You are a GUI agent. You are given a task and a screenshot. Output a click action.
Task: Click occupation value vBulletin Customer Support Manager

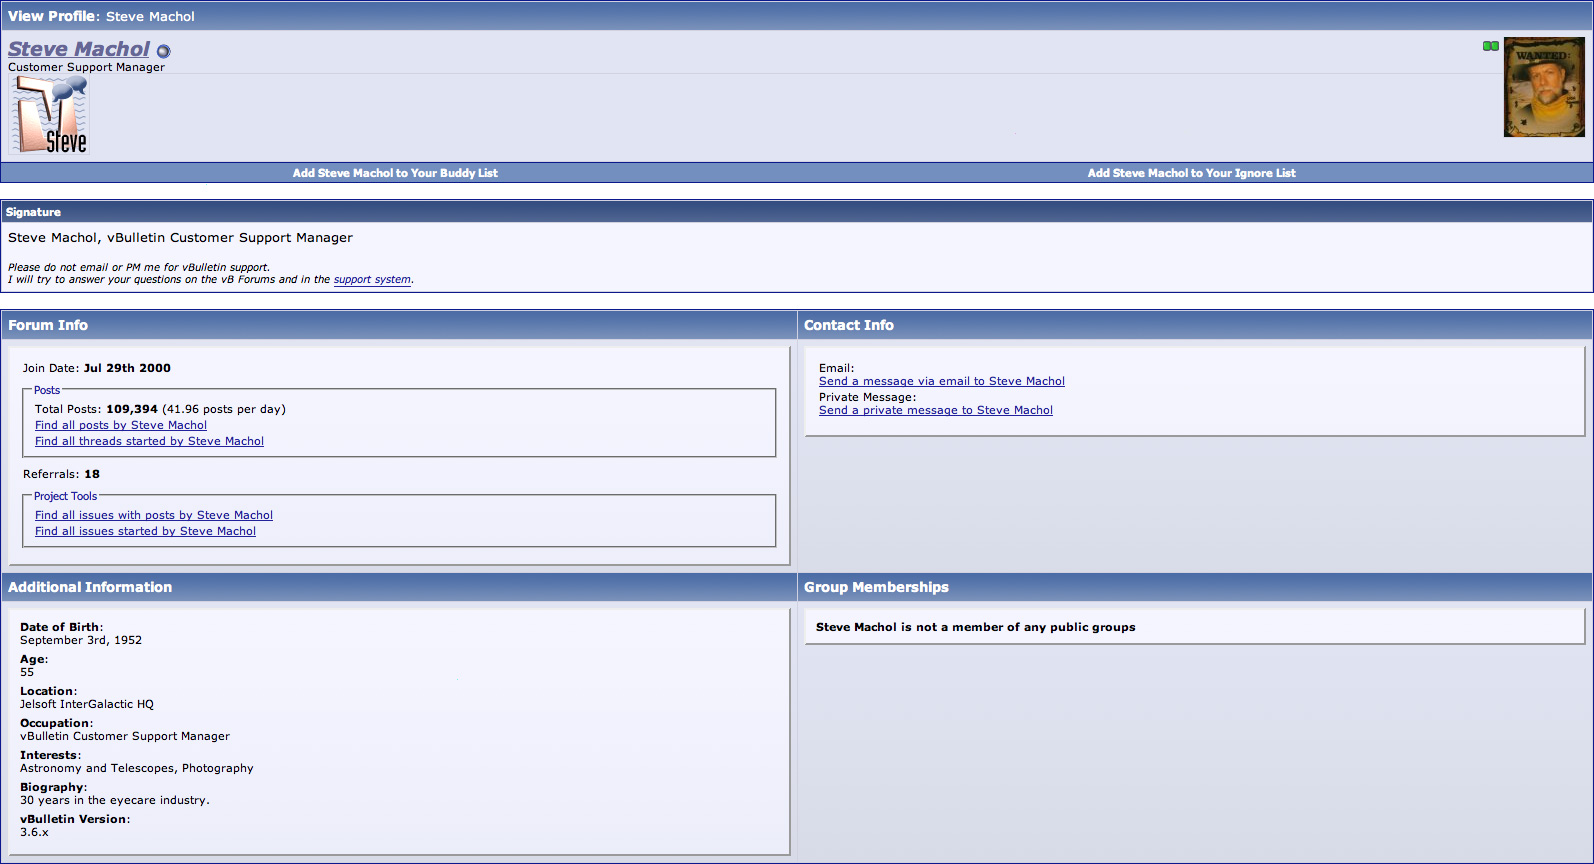click(x=125, y=736)
